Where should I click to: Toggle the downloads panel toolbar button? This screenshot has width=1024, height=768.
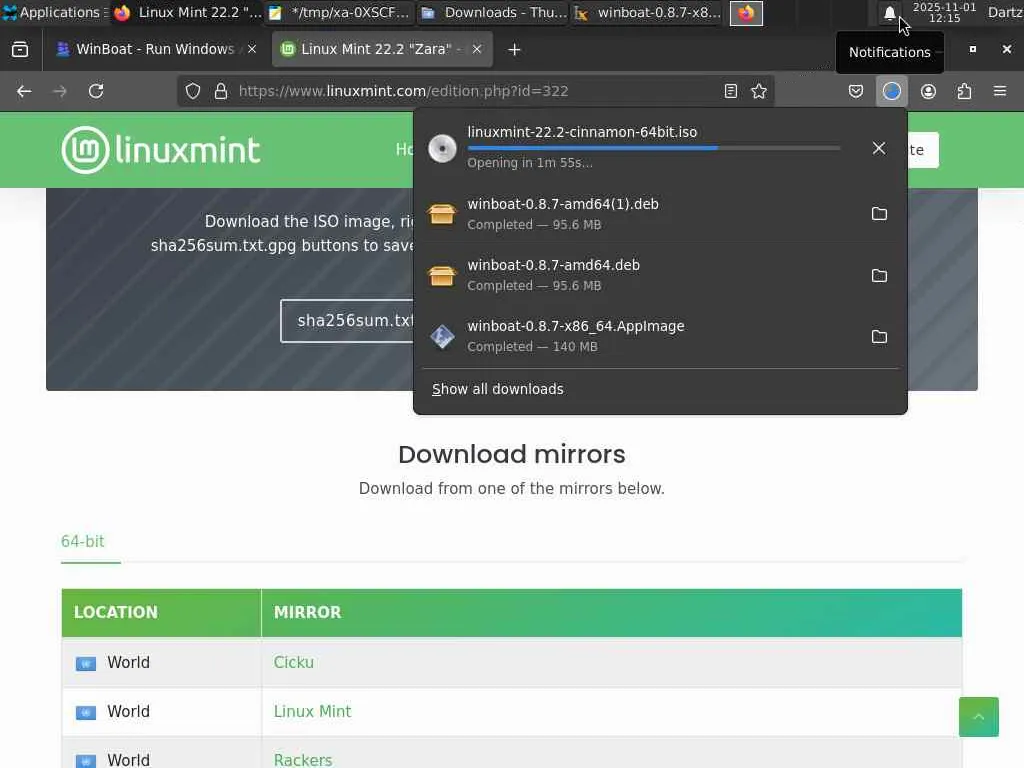(891, 91)
